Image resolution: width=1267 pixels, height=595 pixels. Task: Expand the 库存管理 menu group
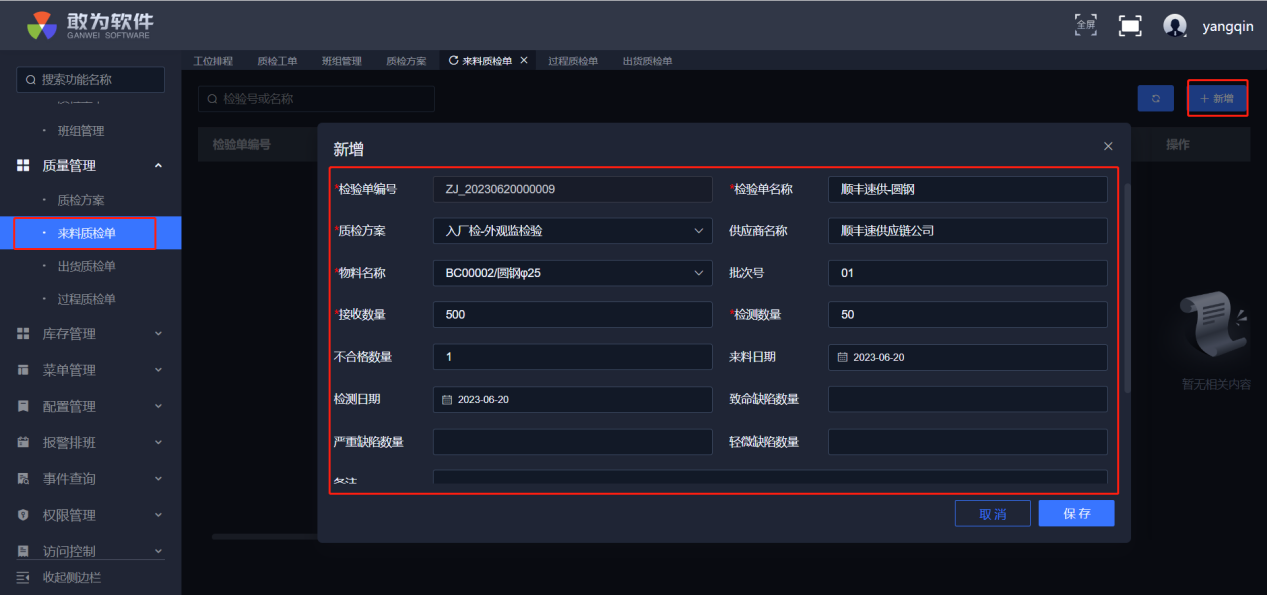158,334
